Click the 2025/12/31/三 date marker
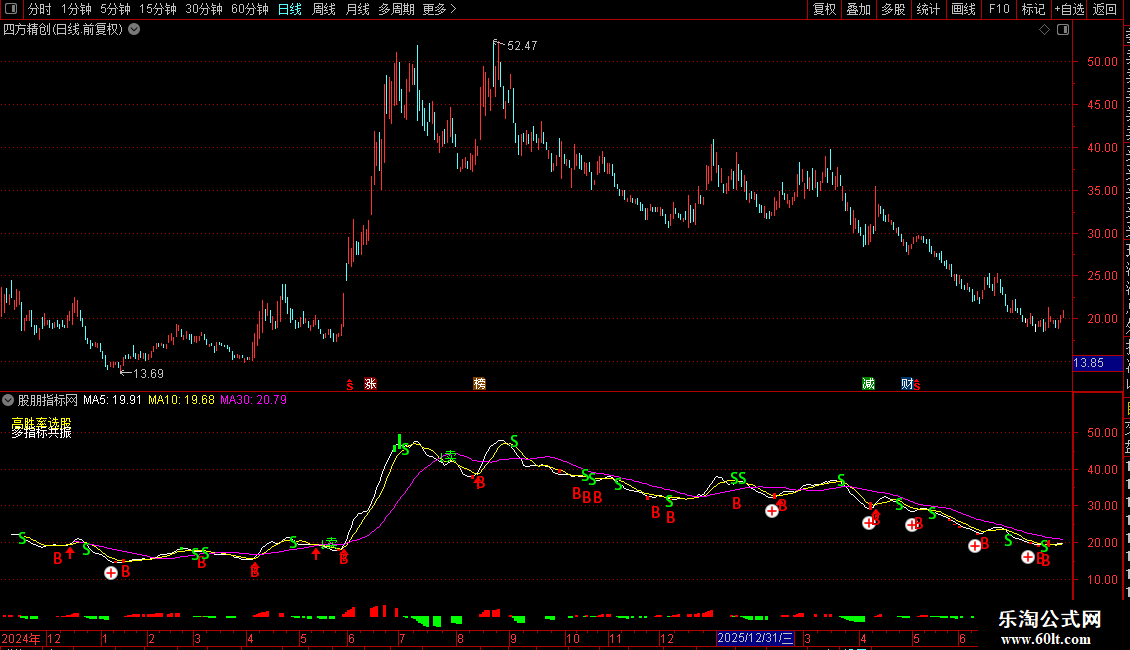Image resolution: width=1130 pixels, height=650 pixels. tap(755, 638)
